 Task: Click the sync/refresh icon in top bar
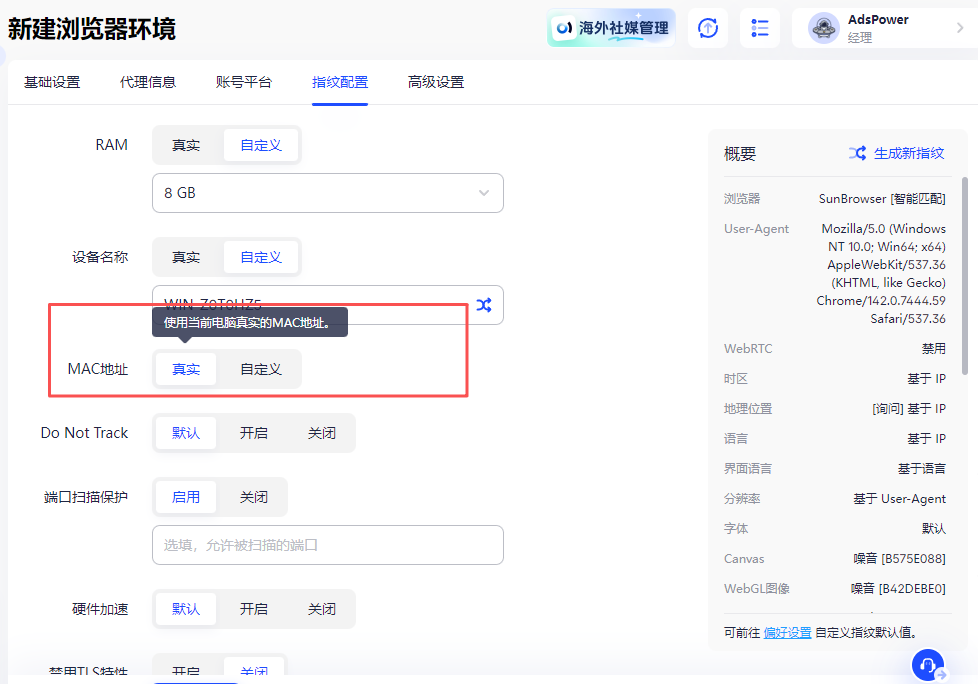[x=707, y=28]
